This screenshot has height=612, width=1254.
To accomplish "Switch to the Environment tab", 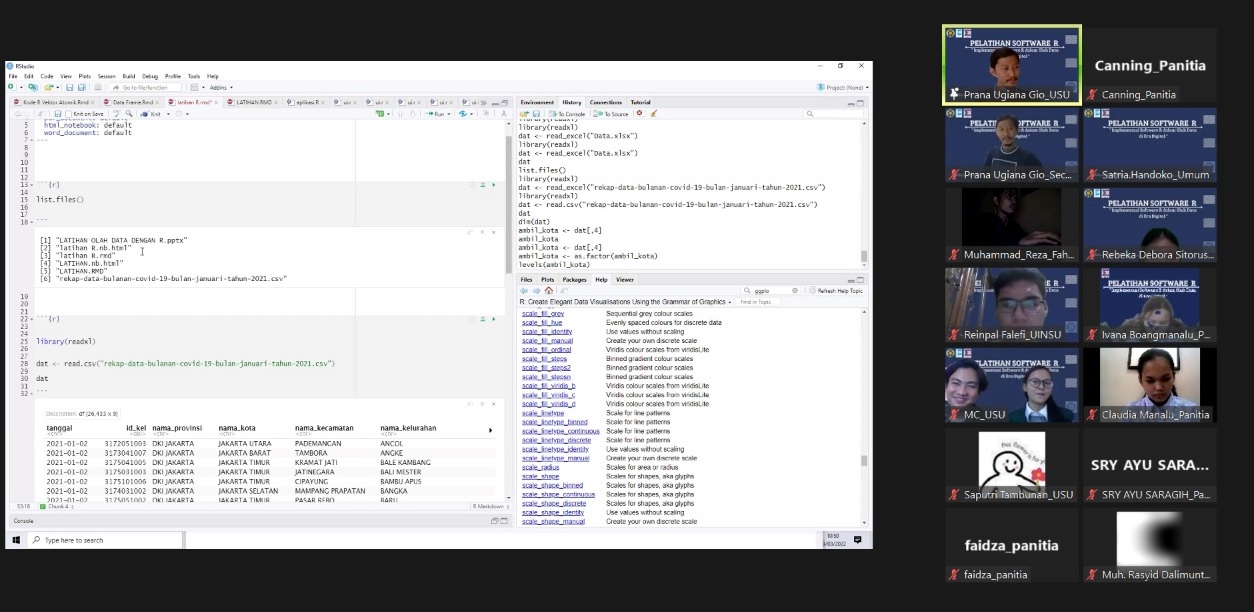I will click(x=537, y=102).
